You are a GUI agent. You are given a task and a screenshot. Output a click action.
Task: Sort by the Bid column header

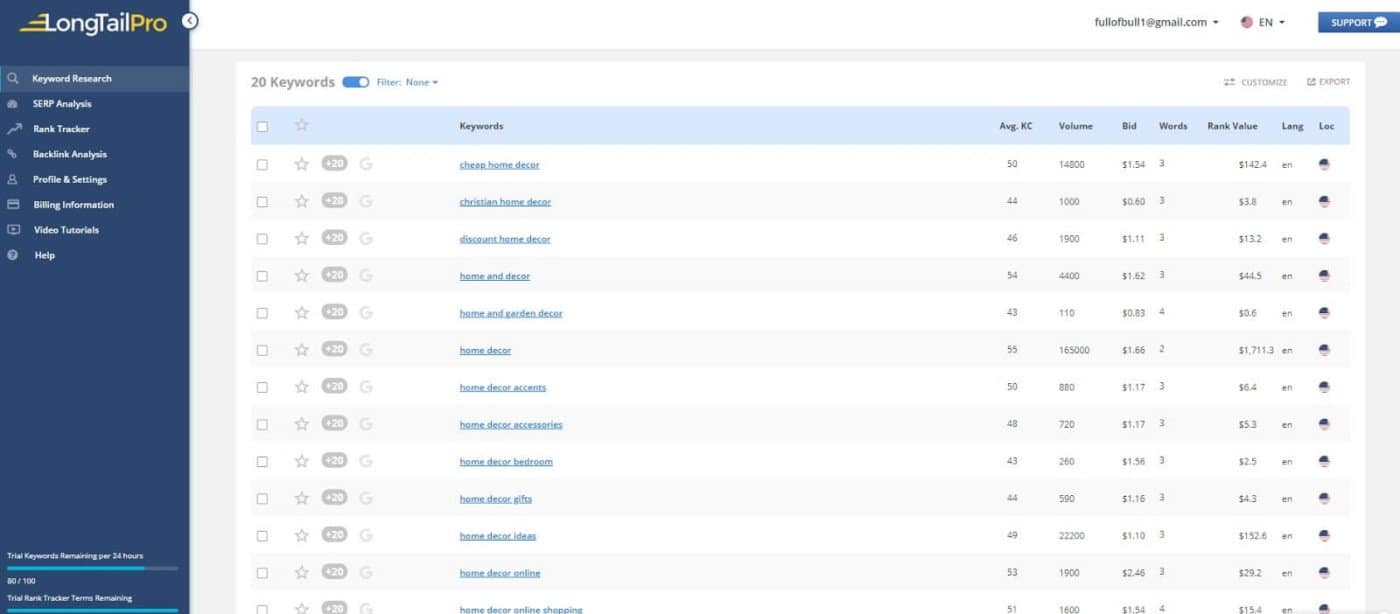[x=1129, y=126]
